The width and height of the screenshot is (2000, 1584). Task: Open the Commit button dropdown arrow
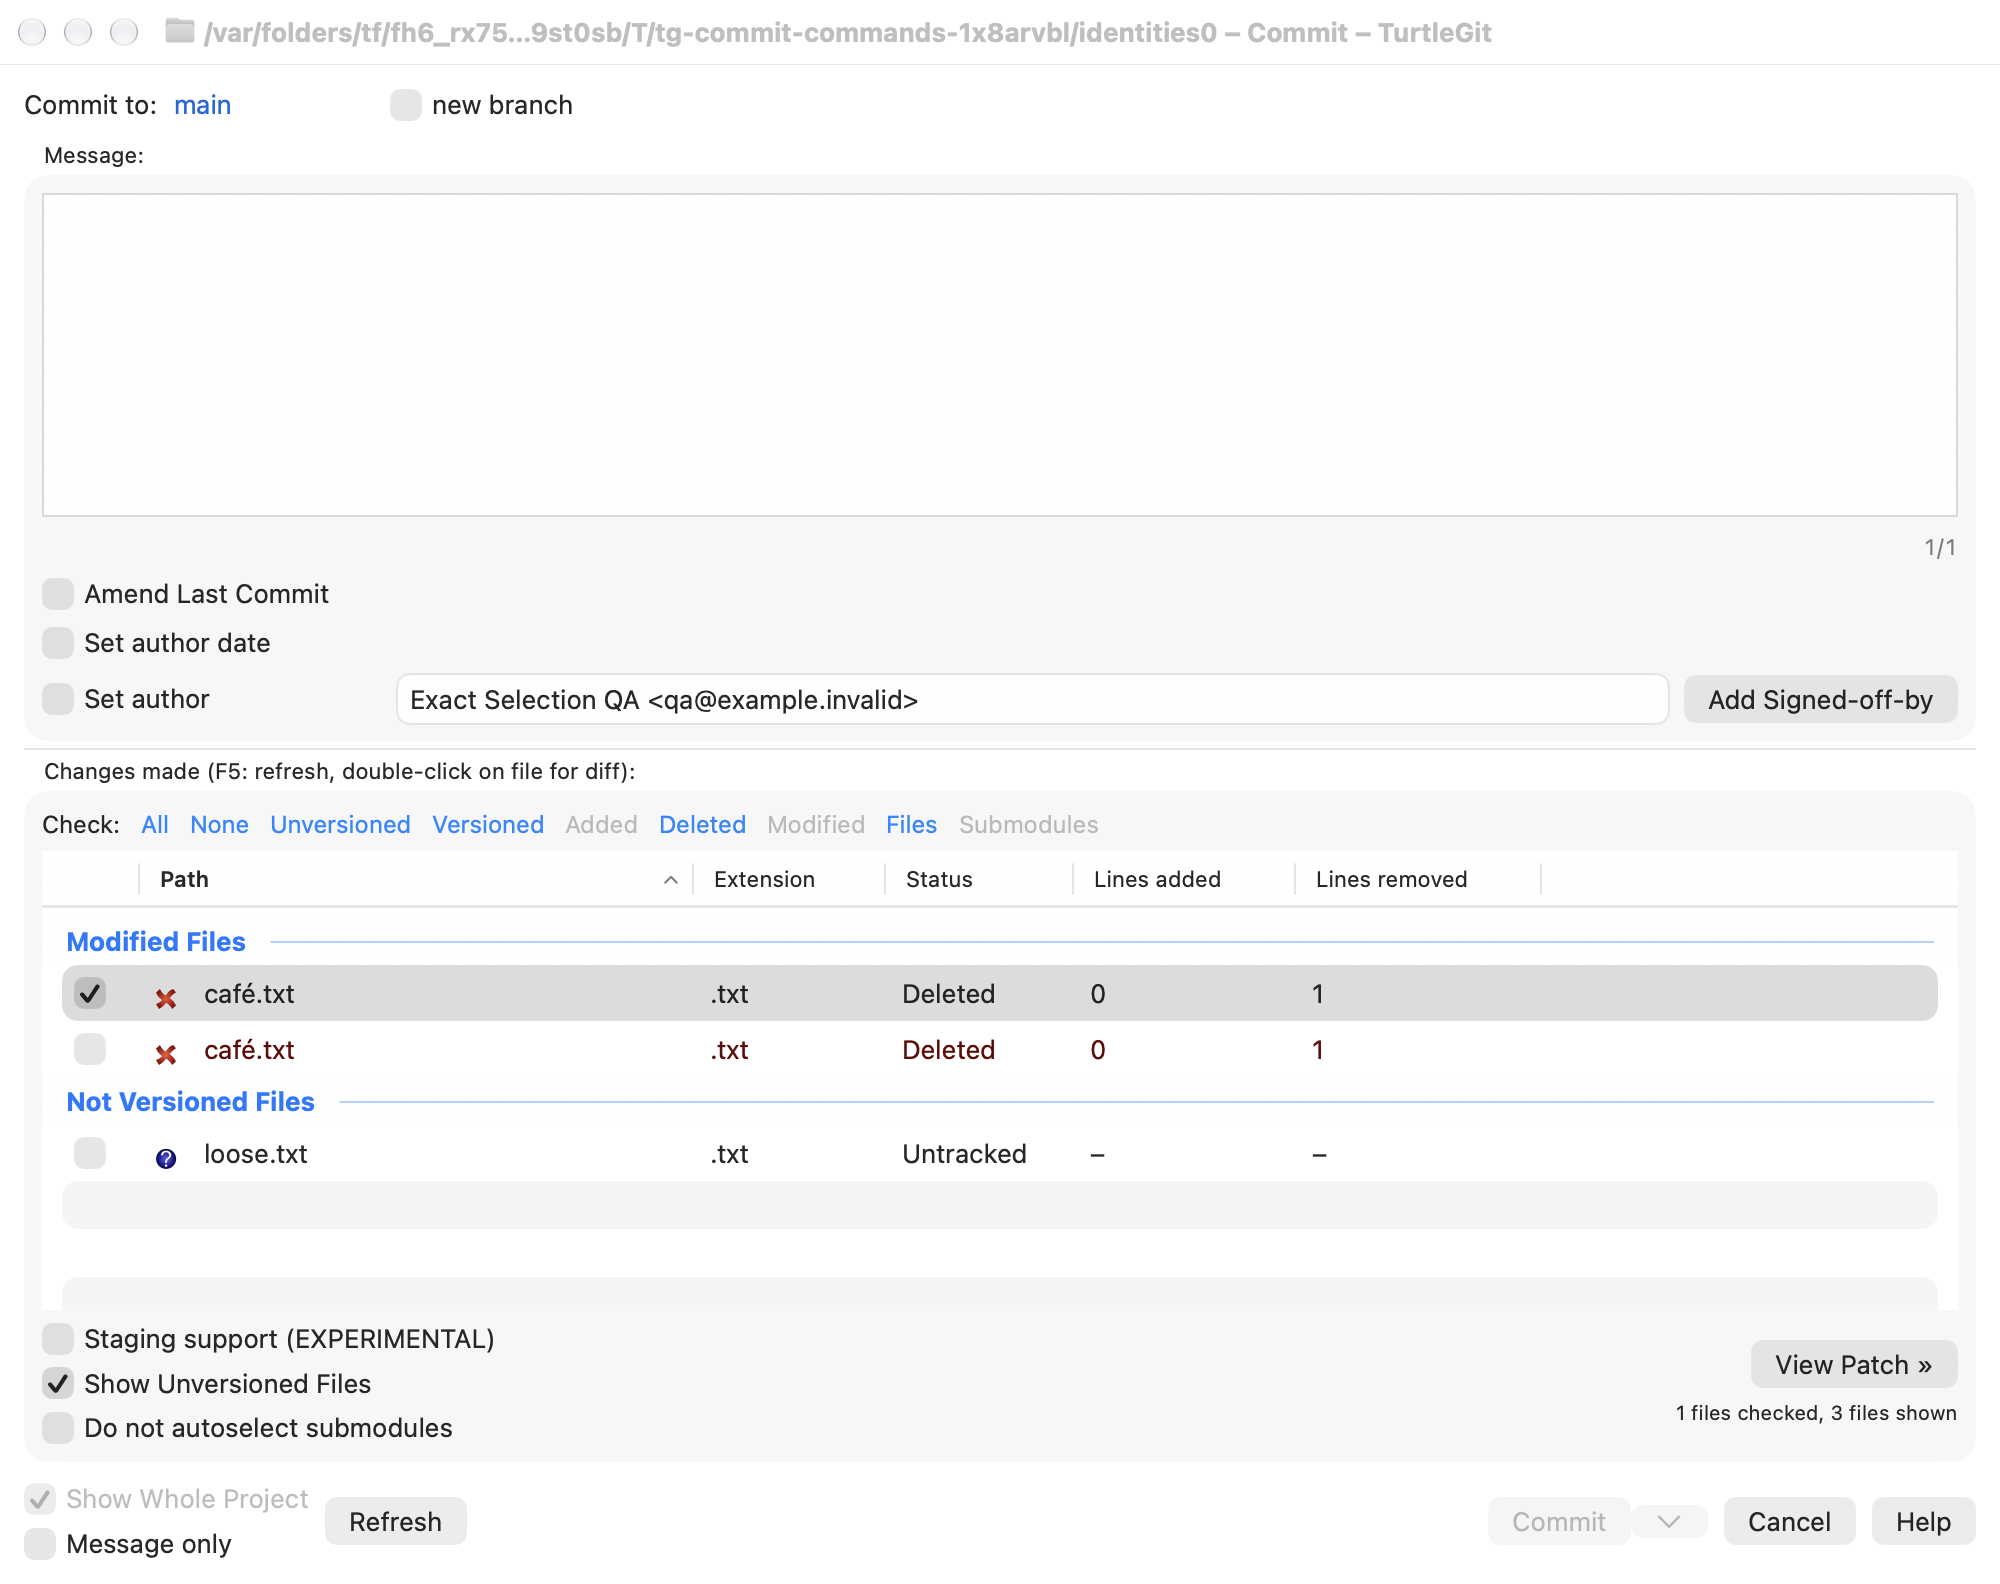click(1669, 1522)
